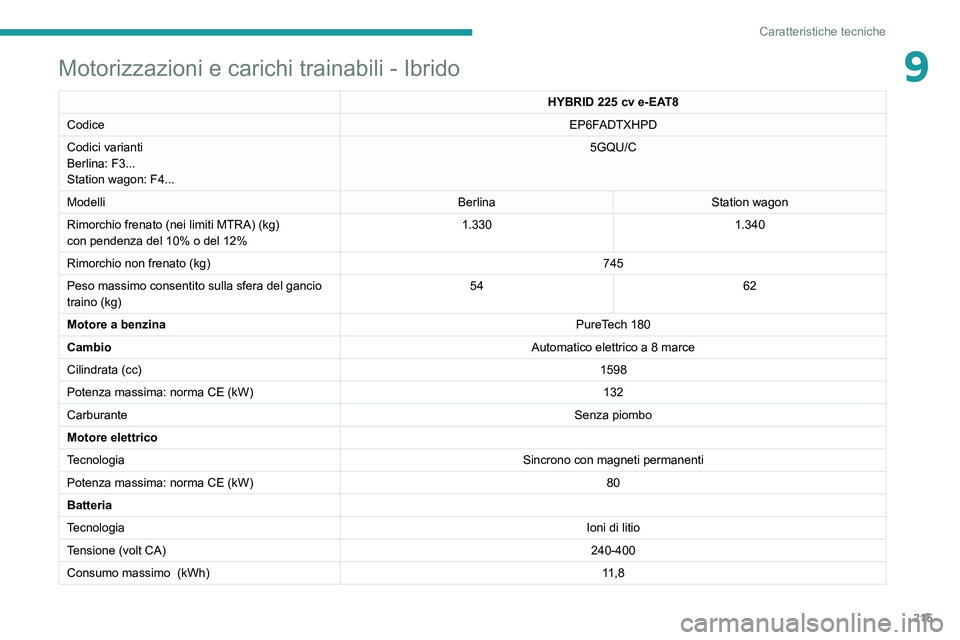Click the 1.340 braked trailer value
This screenshot has height=640, width=960.
(749, 225)
